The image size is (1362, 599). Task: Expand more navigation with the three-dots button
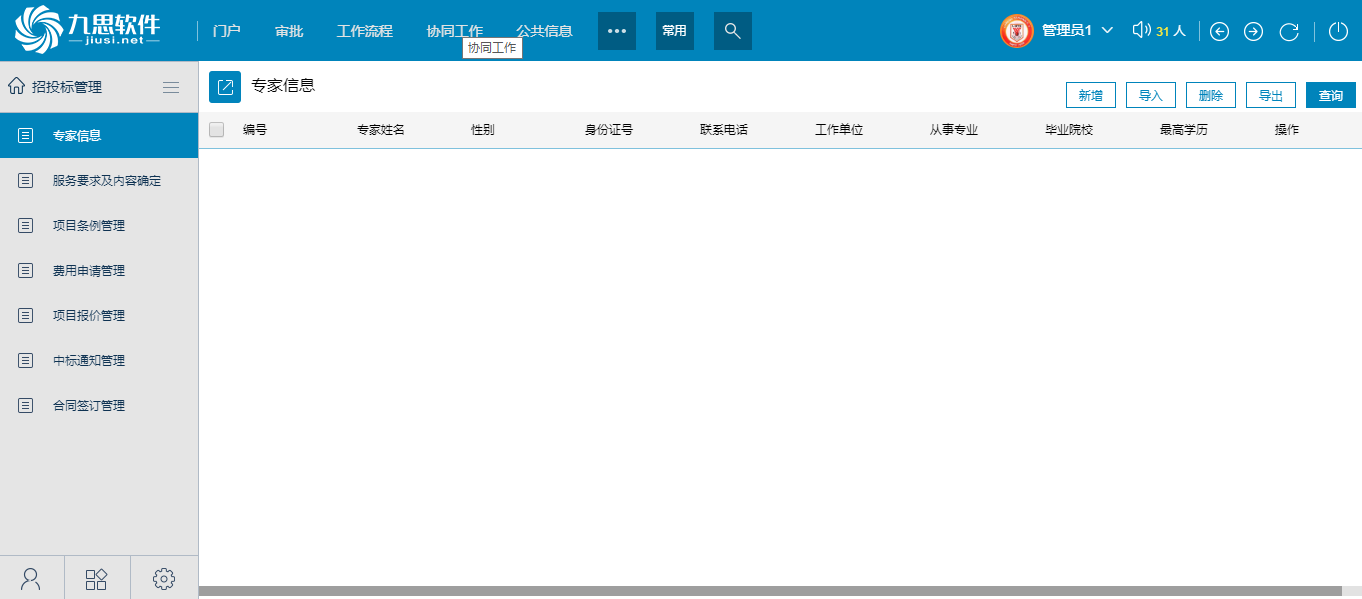(617, 31)
